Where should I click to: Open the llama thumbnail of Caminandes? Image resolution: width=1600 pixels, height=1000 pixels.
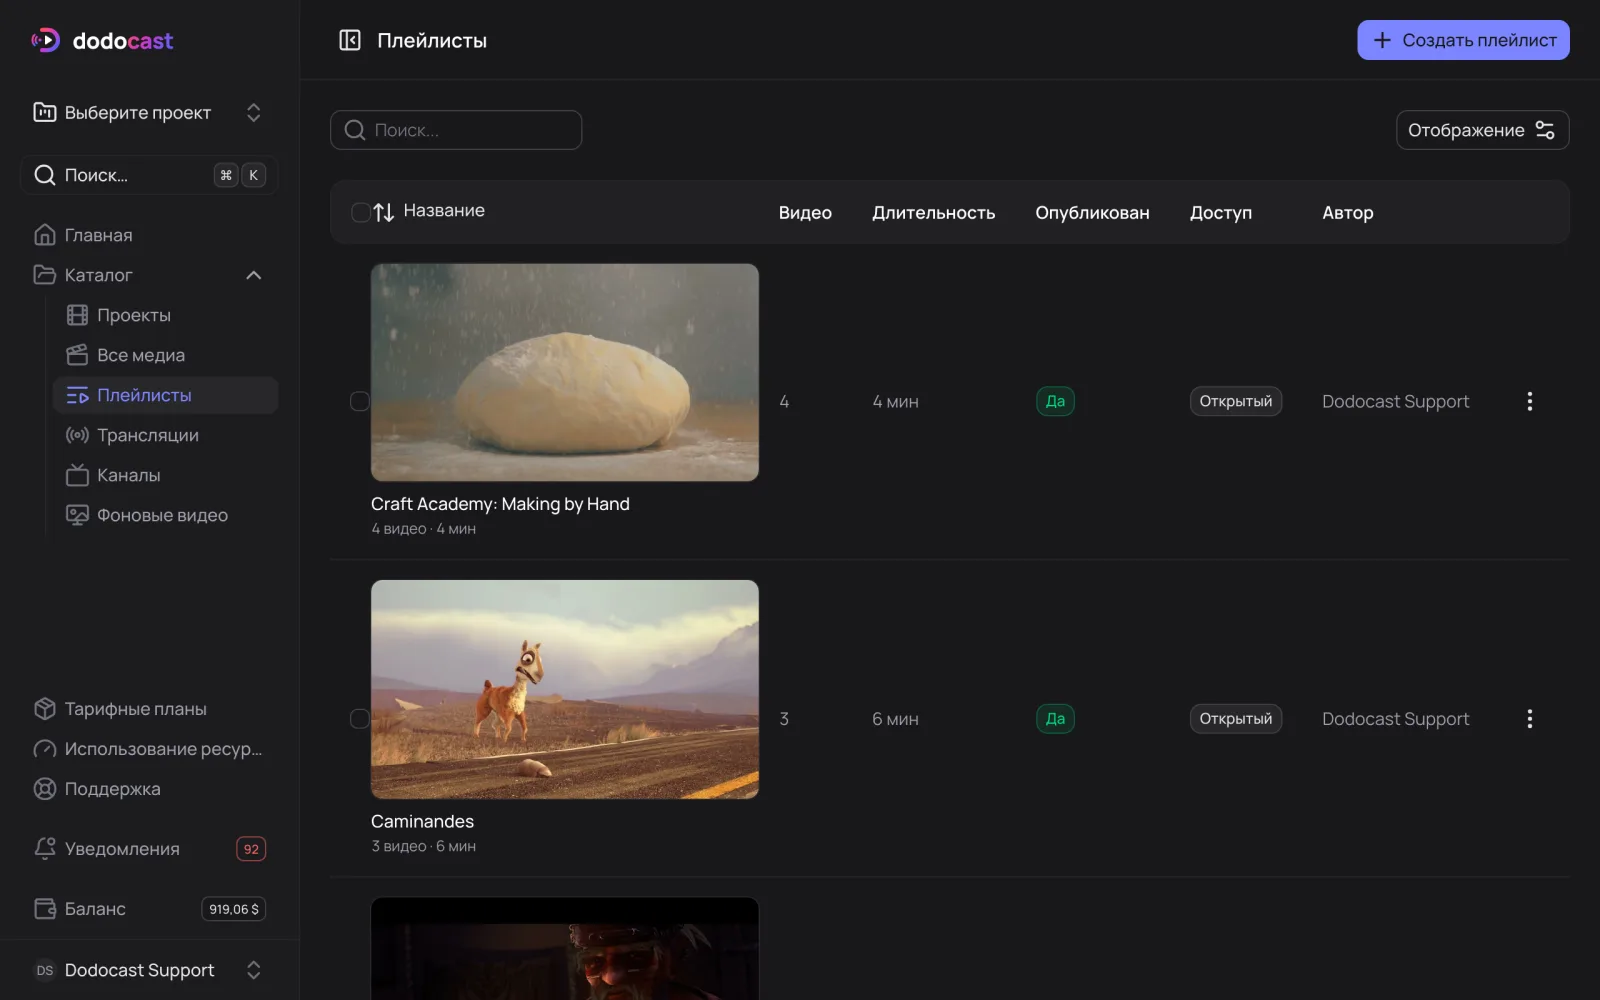coord(565,689)
